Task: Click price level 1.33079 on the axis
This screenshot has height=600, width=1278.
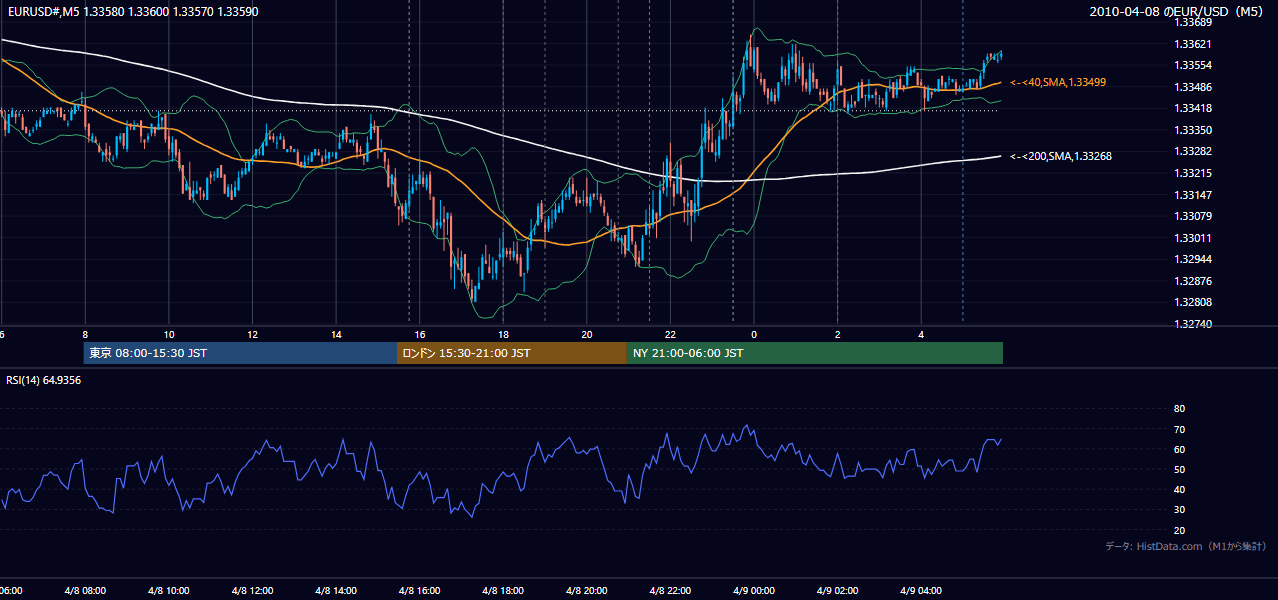Action: click(x=1193, y=216)
